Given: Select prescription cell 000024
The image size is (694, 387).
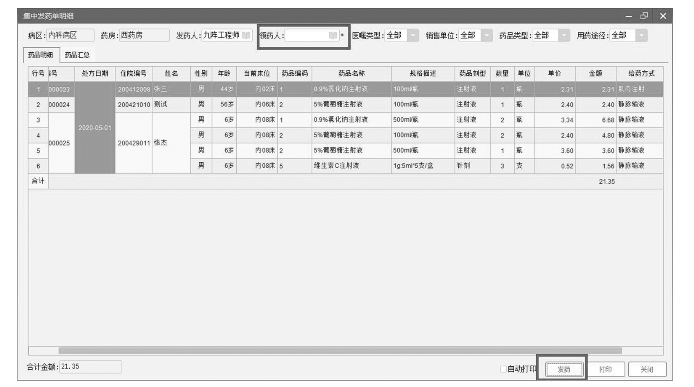Looking at the screenshot, I should 61,104.
